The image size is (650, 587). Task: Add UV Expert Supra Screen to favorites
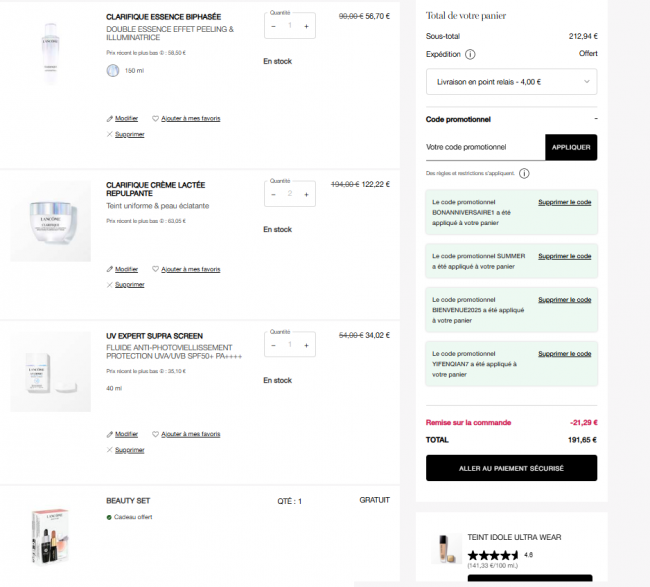[x=186, y=434]
